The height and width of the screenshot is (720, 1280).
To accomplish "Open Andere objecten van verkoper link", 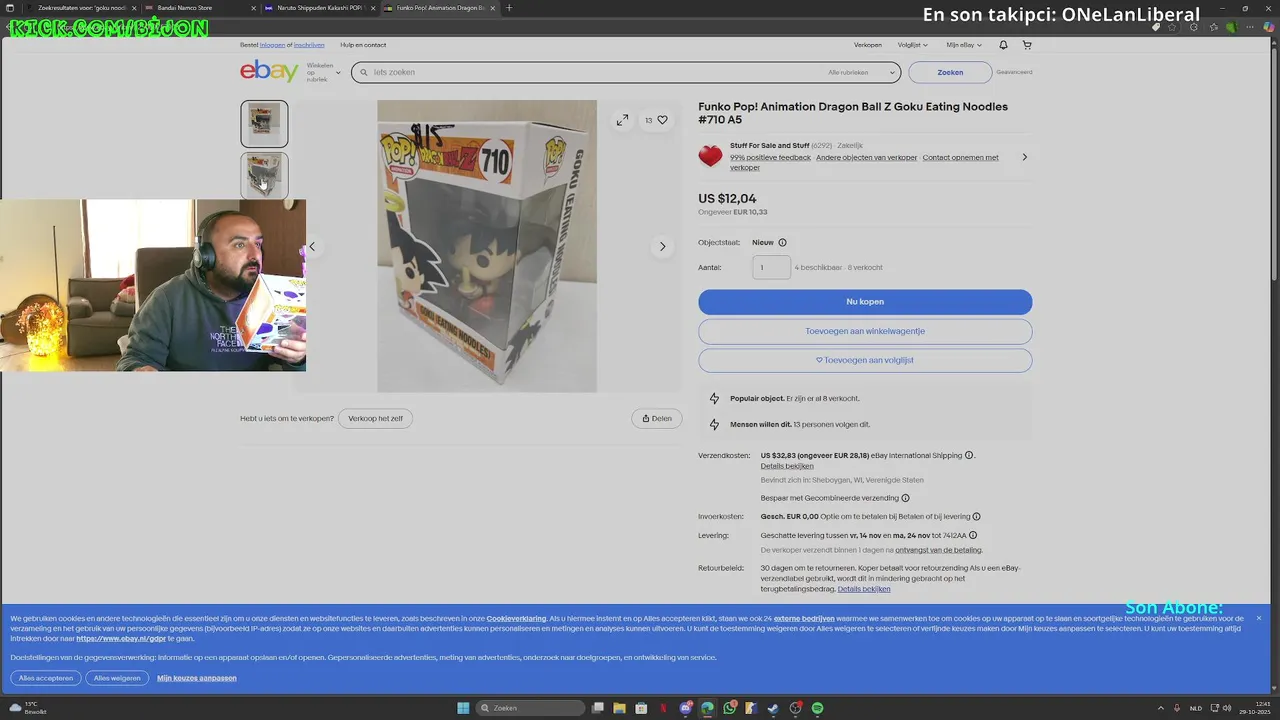I will click(x=866, y=157).
